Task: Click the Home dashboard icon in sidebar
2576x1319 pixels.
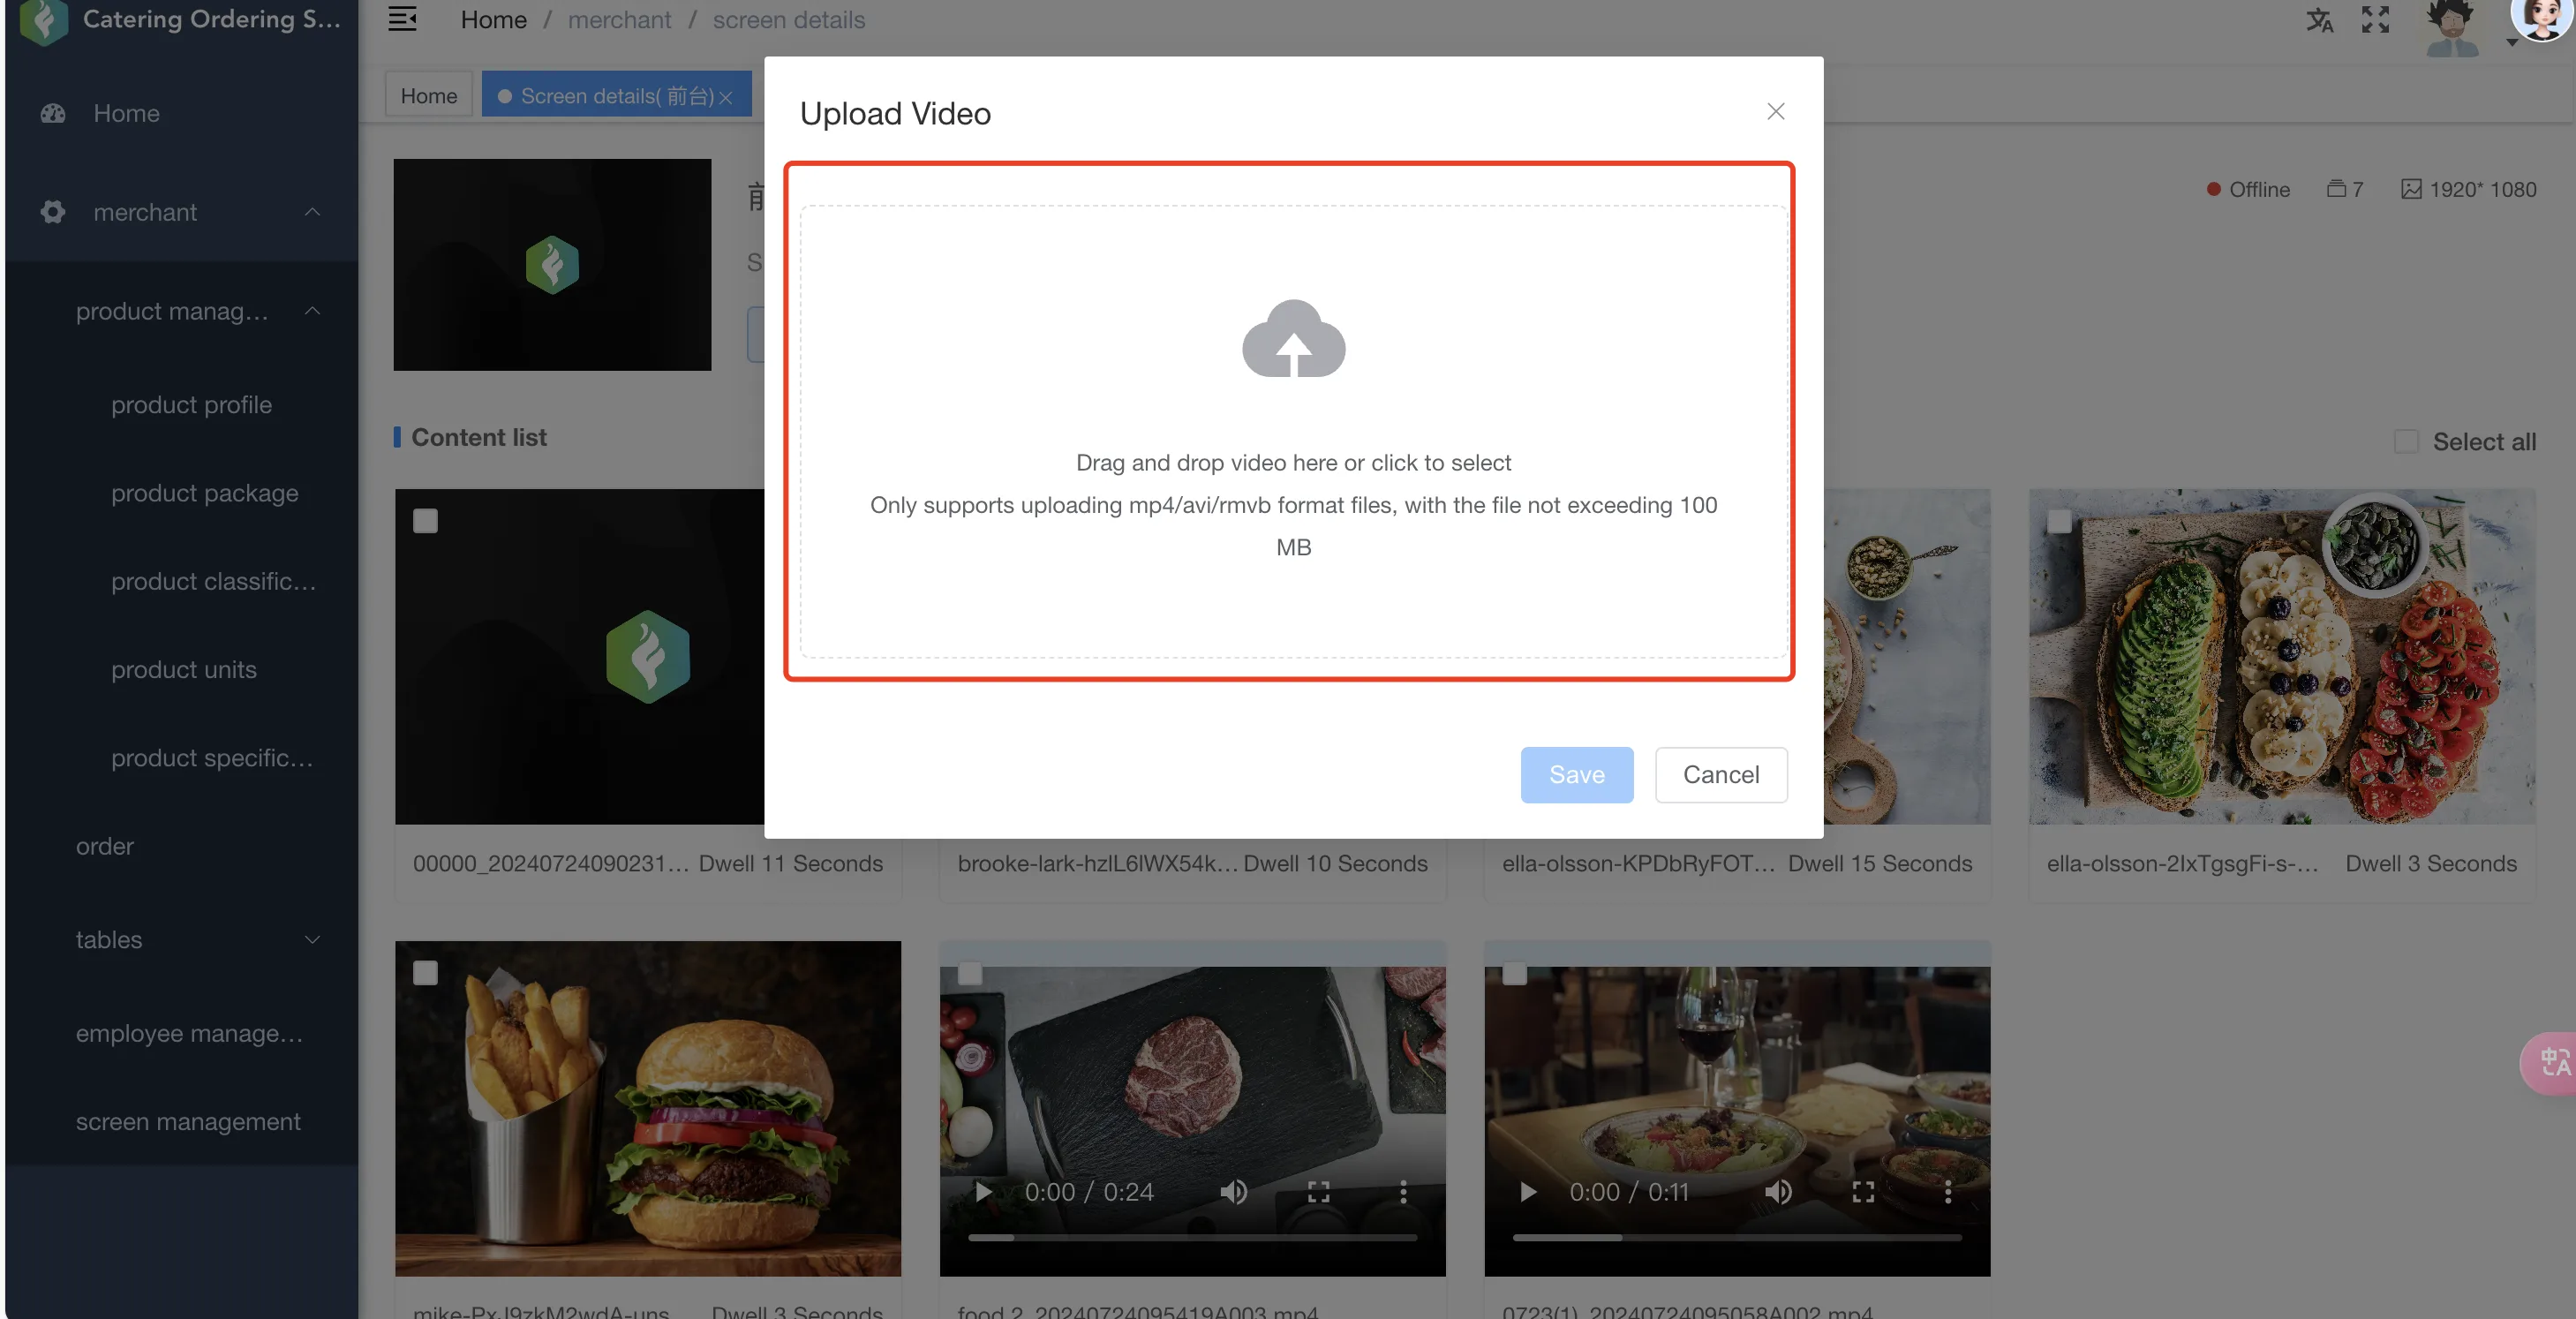Action: click(53, 113)
